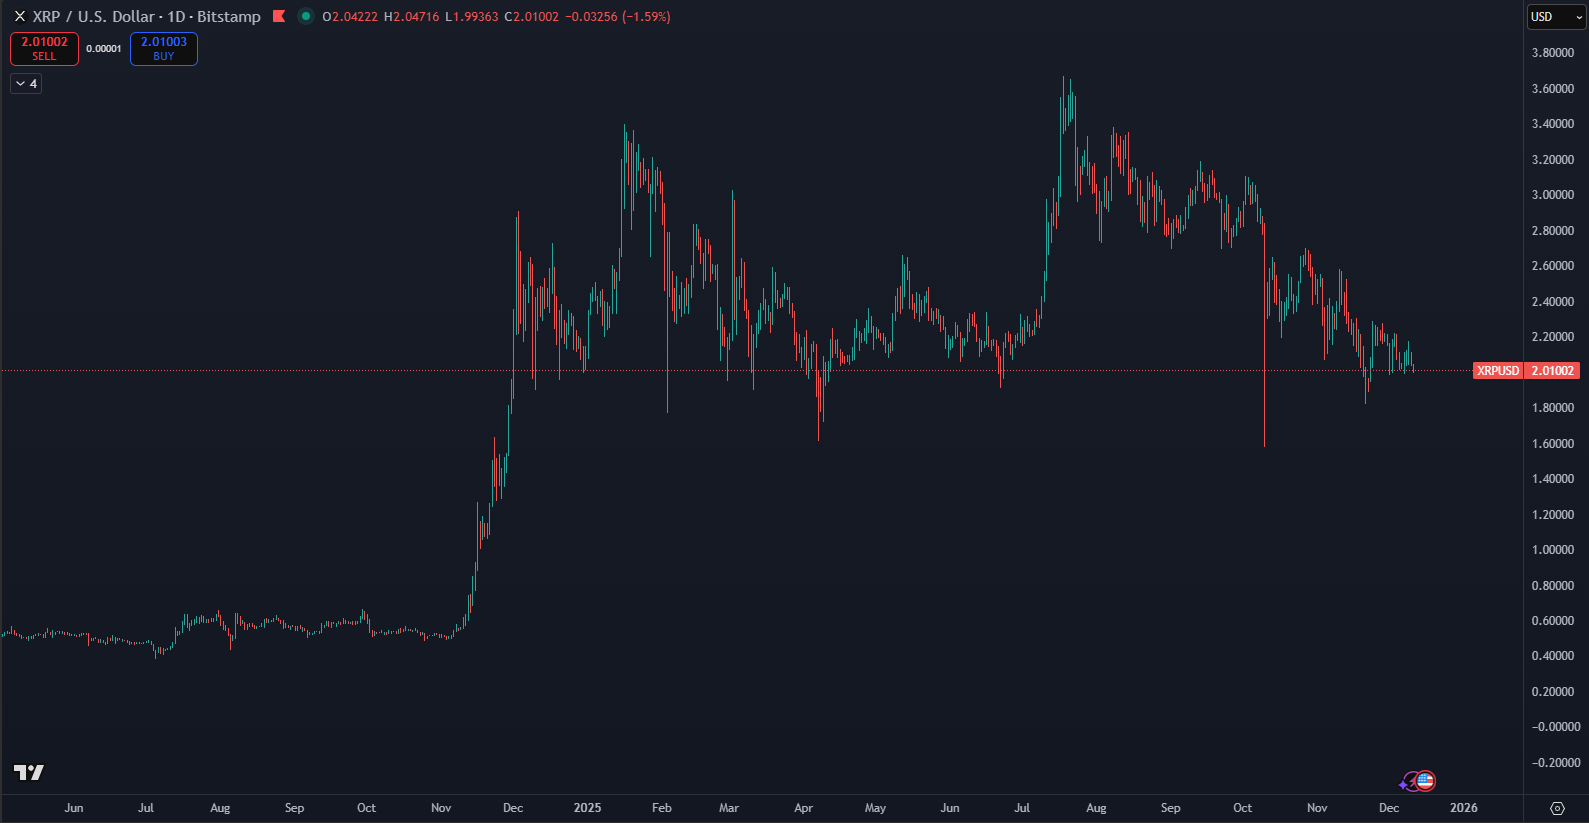Click the 3.00000 level on price scale
Screen dimensions: 1589x823
(x=1552, y=195)
